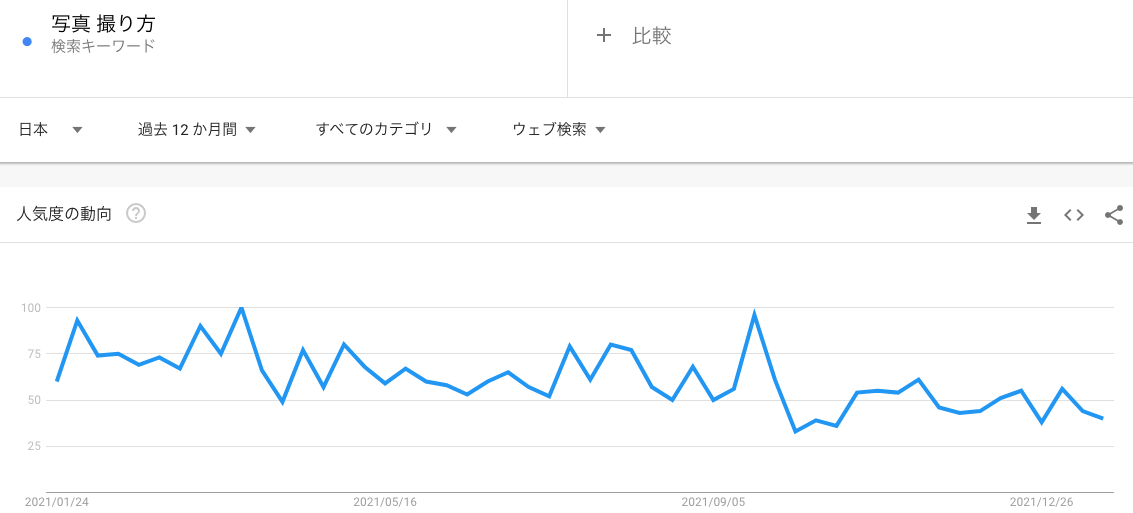The image size is (1133, 513).
Task: Select the 写真 撮り方 search term
Action: point(103,24)
